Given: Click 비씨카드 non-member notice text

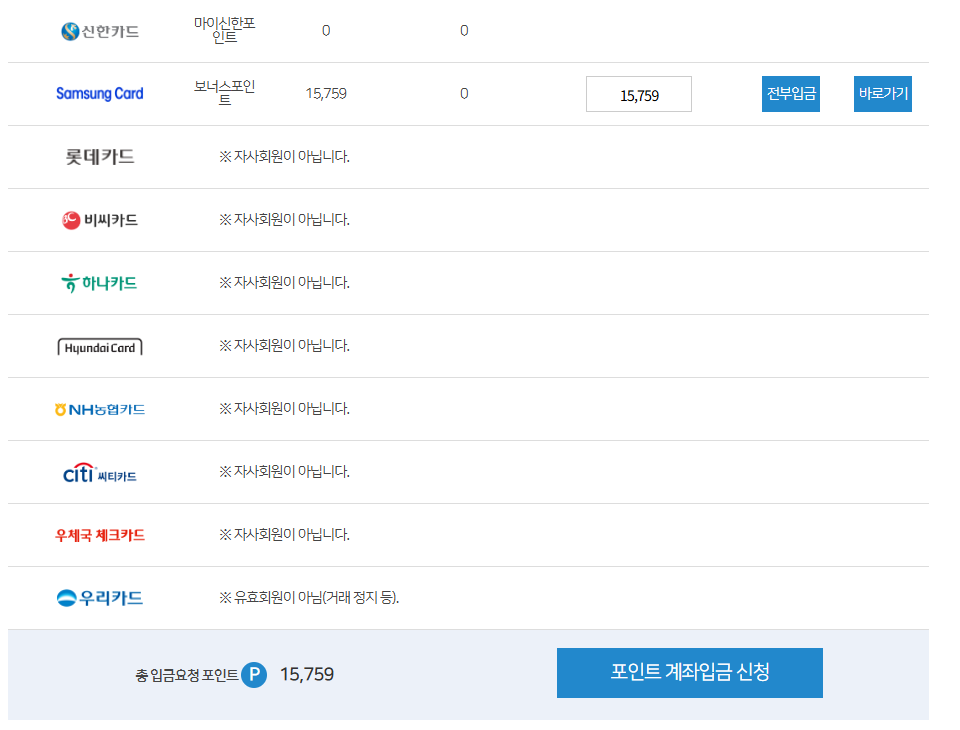Looking at the screenshot, I should (x=284, y=220).
